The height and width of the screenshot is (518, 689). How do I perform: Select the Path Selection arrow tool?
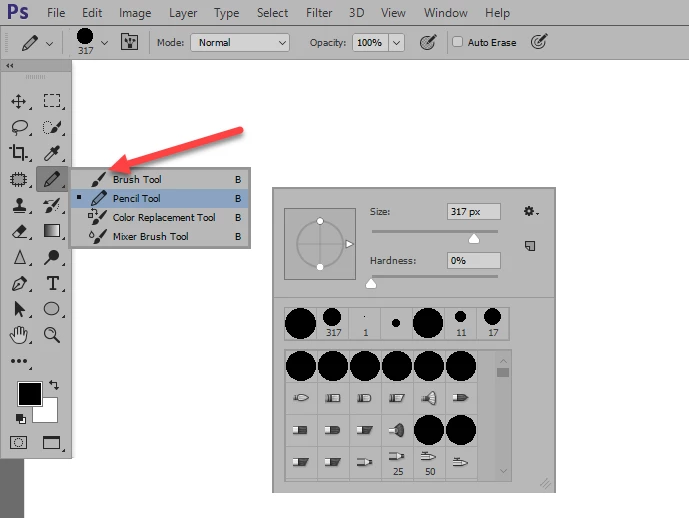19,309
